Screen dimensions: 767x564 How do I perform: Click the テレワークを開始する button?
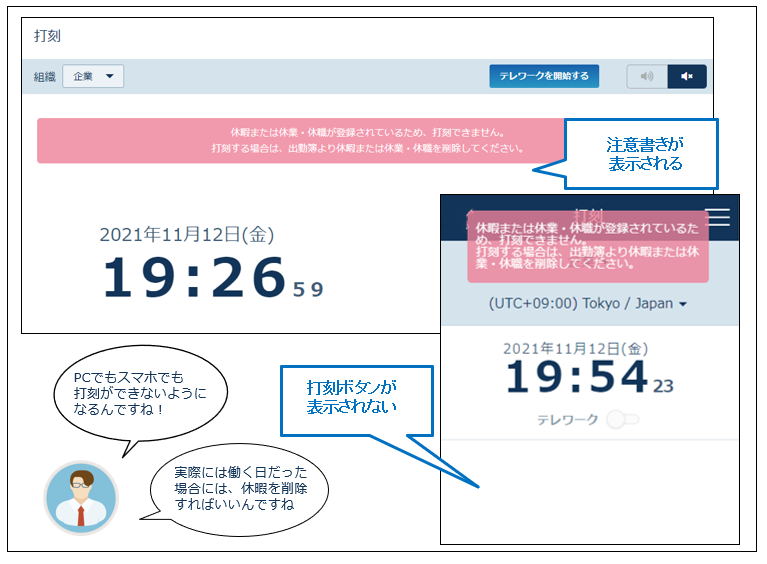pos(544,76)
